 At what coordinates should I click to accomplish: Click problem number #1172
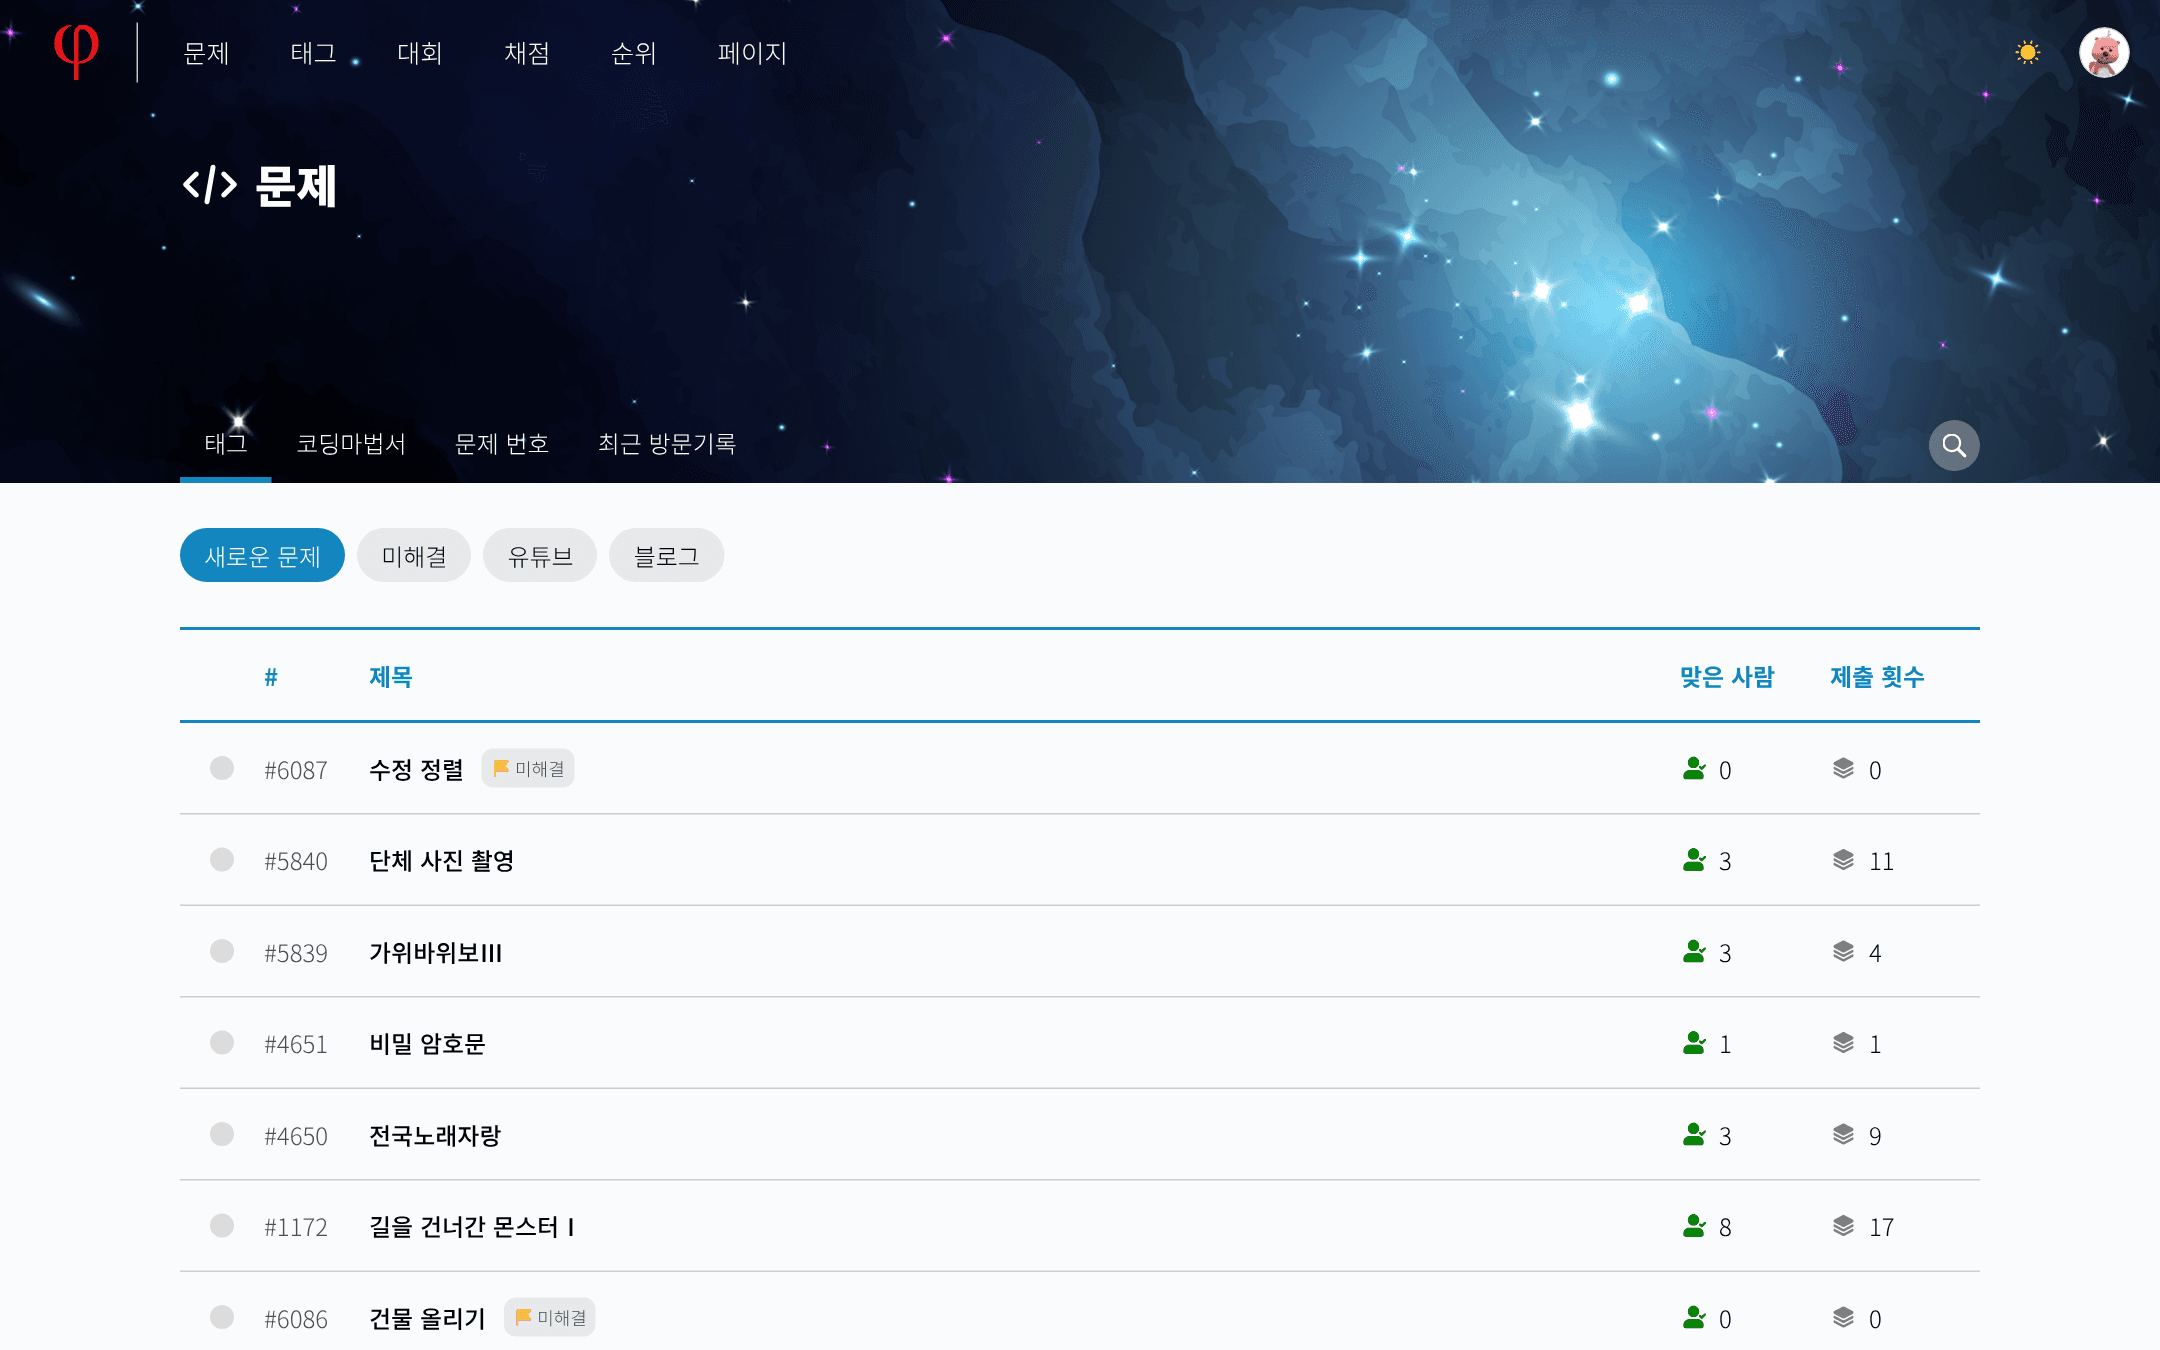(296, 1228)
